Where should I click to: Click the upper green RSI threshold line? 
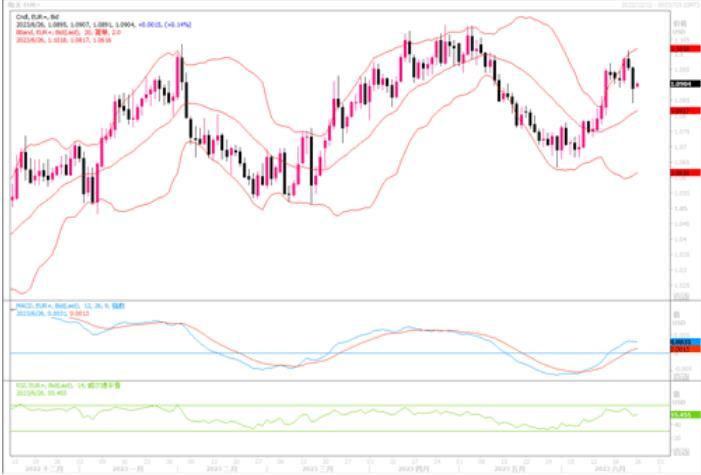point(300,405)
